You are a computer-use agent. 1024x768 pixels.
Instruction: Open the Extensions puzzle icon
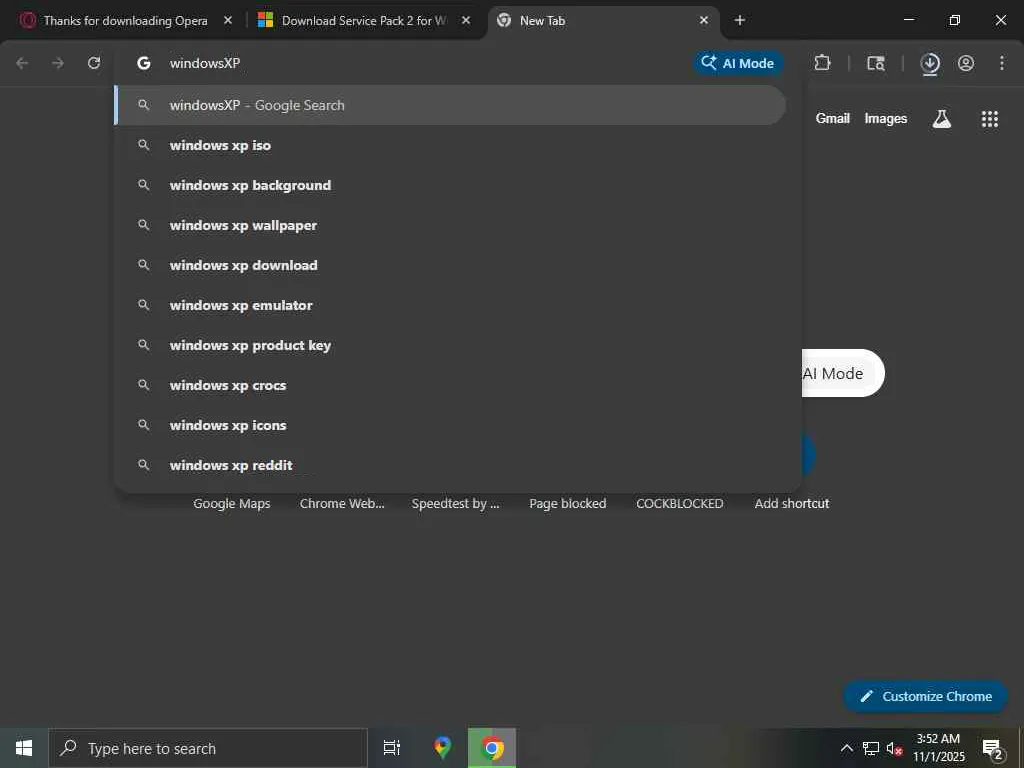822,63
